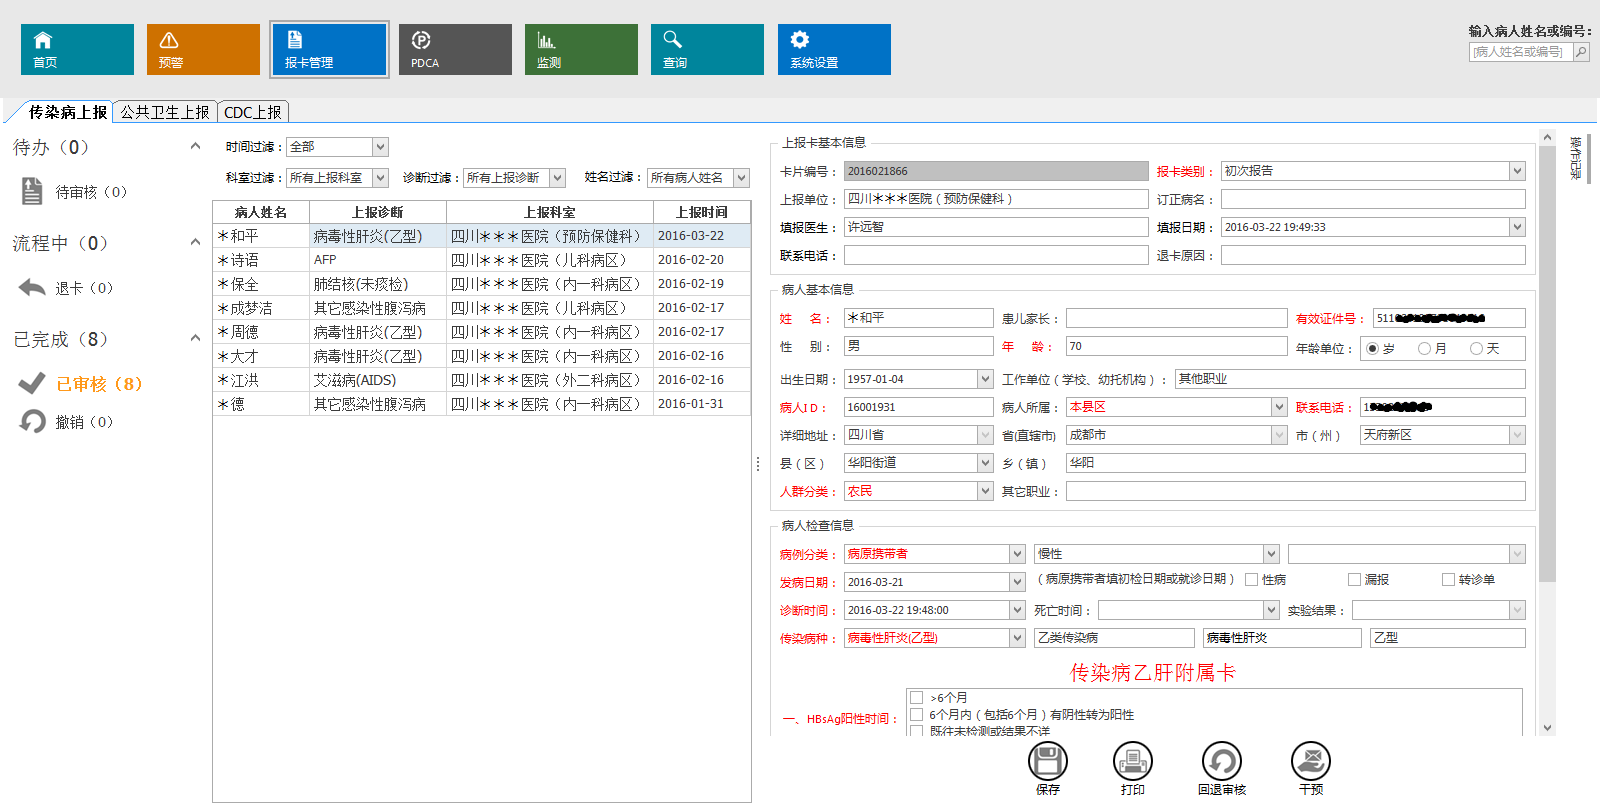Open the 科室过滤 dropdown
The height and width of the screenshot is (809, 1600).
pos(380,178)
